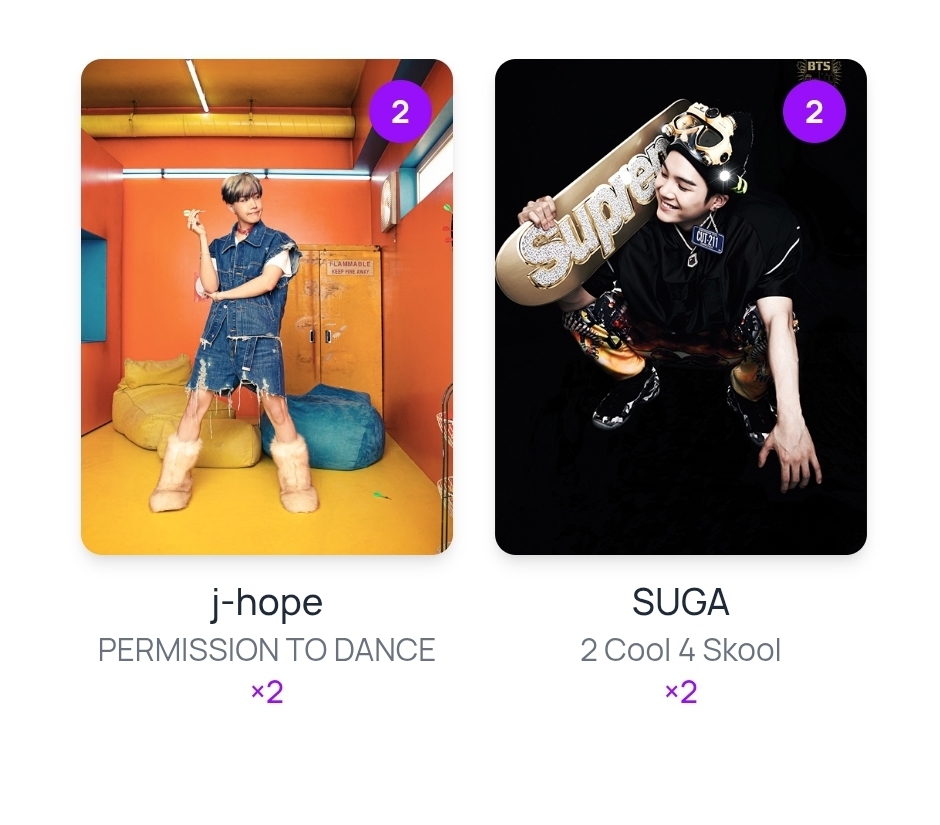Click the ceiling light in j-hope's photo

click(x=197, y=86)
